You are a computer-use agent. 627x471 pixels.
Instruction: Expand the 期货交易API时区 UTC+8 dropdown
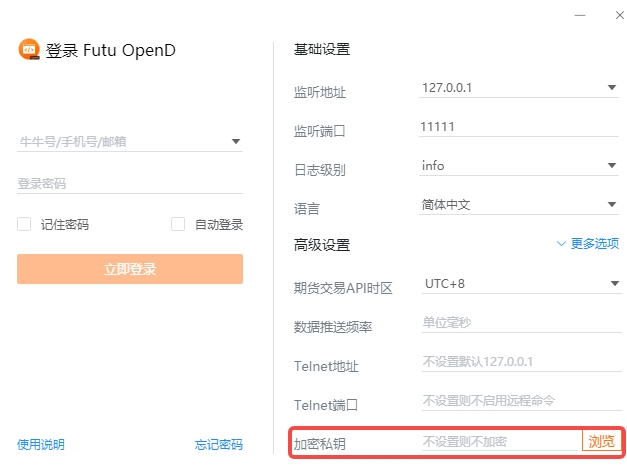click(612, 284)
